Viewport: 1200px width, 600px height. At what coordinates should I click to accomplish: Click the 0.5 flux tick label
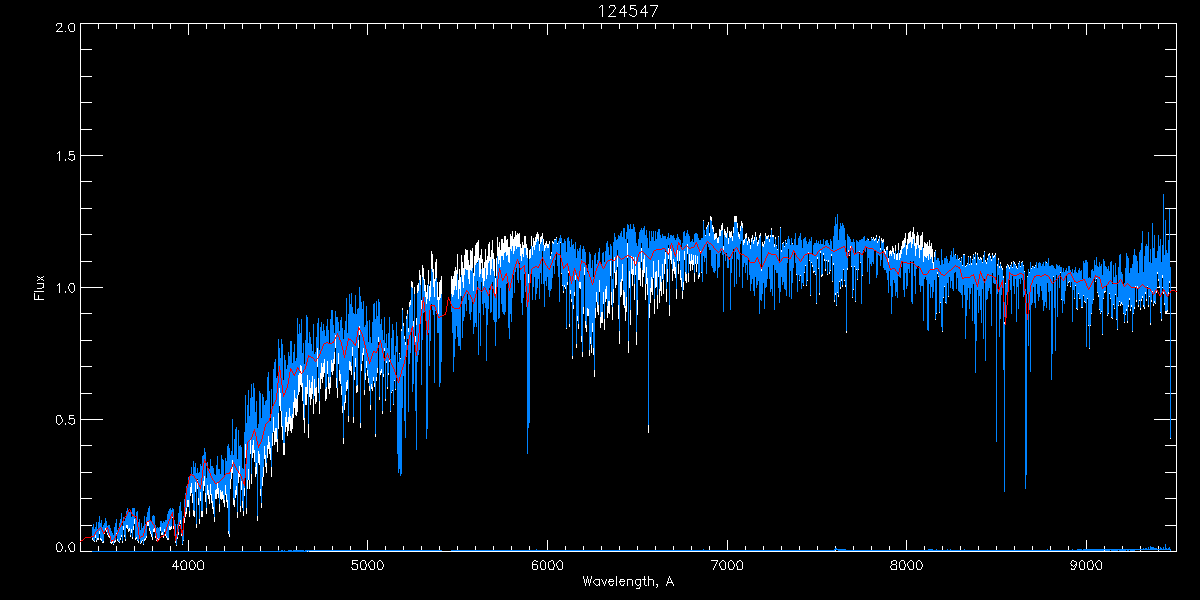click(65, 419)
